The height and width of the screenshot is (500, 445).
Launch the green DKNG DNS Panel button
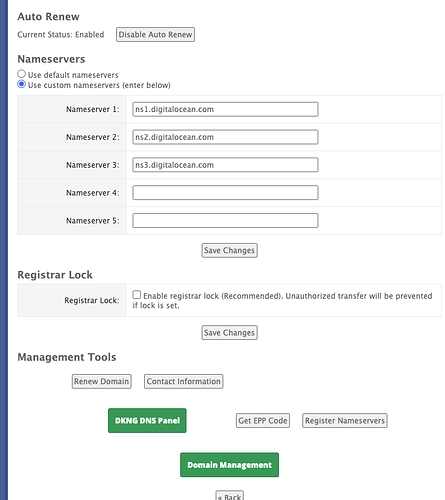(147, 421)
